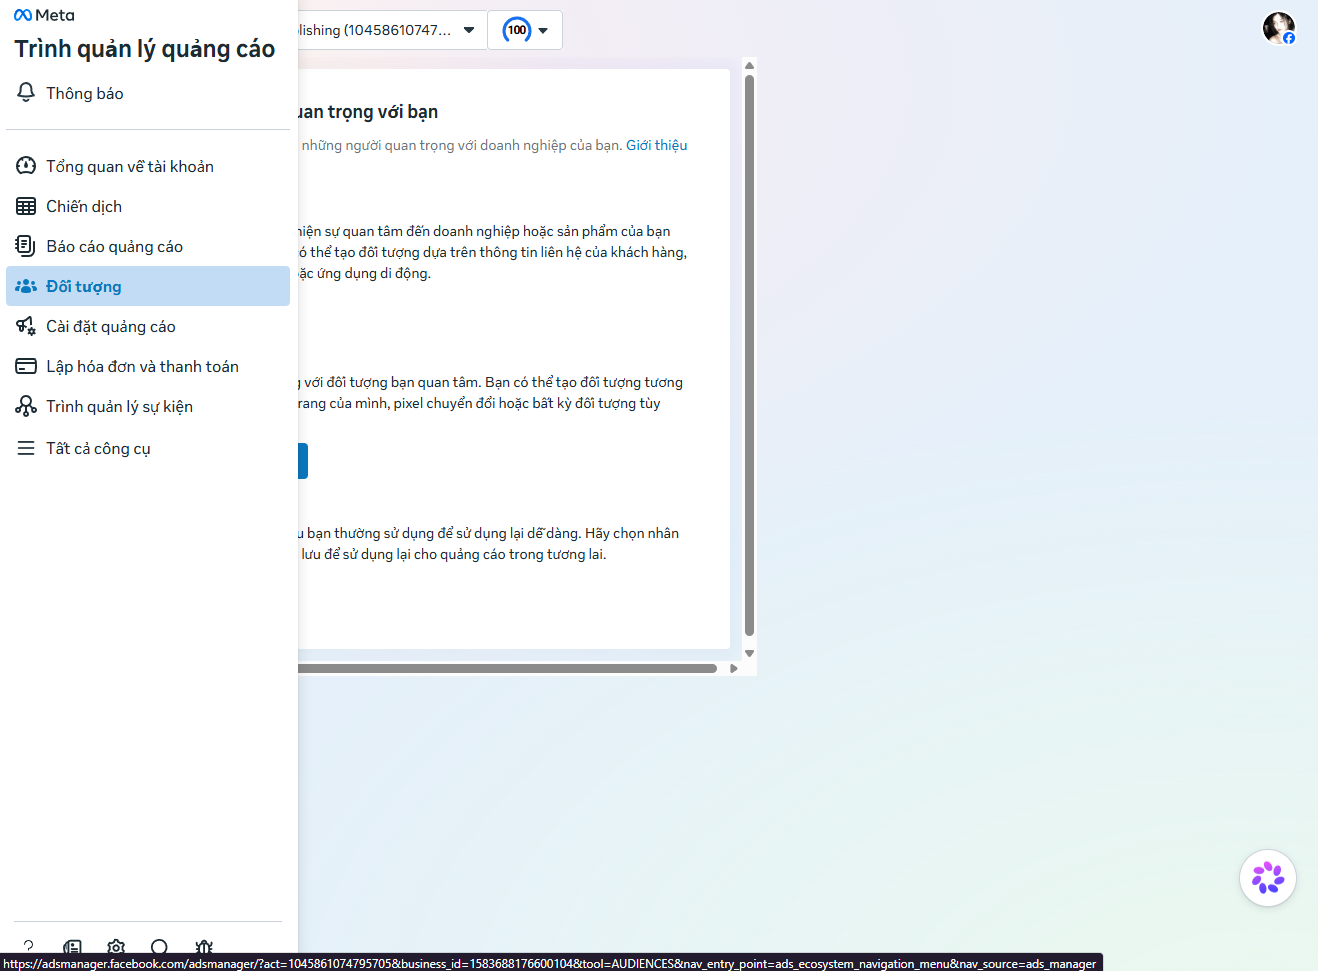This screenshot has width=1318, height=971.
Task: Click the Events Manager nodes icon
Action: [26, 406]
